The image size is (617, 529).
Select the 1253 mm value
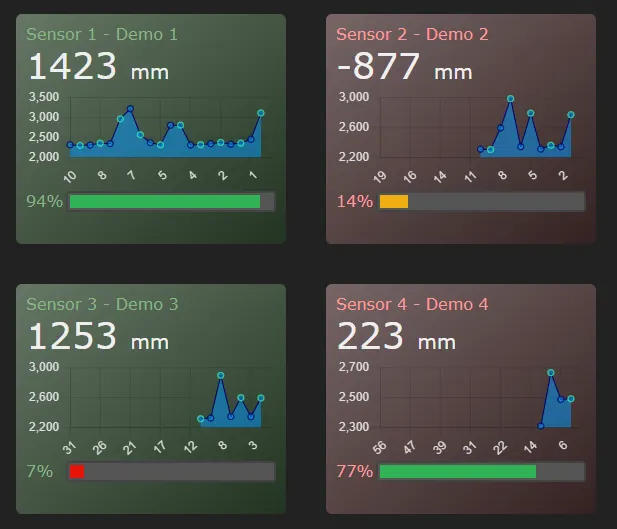pos(97,338)
